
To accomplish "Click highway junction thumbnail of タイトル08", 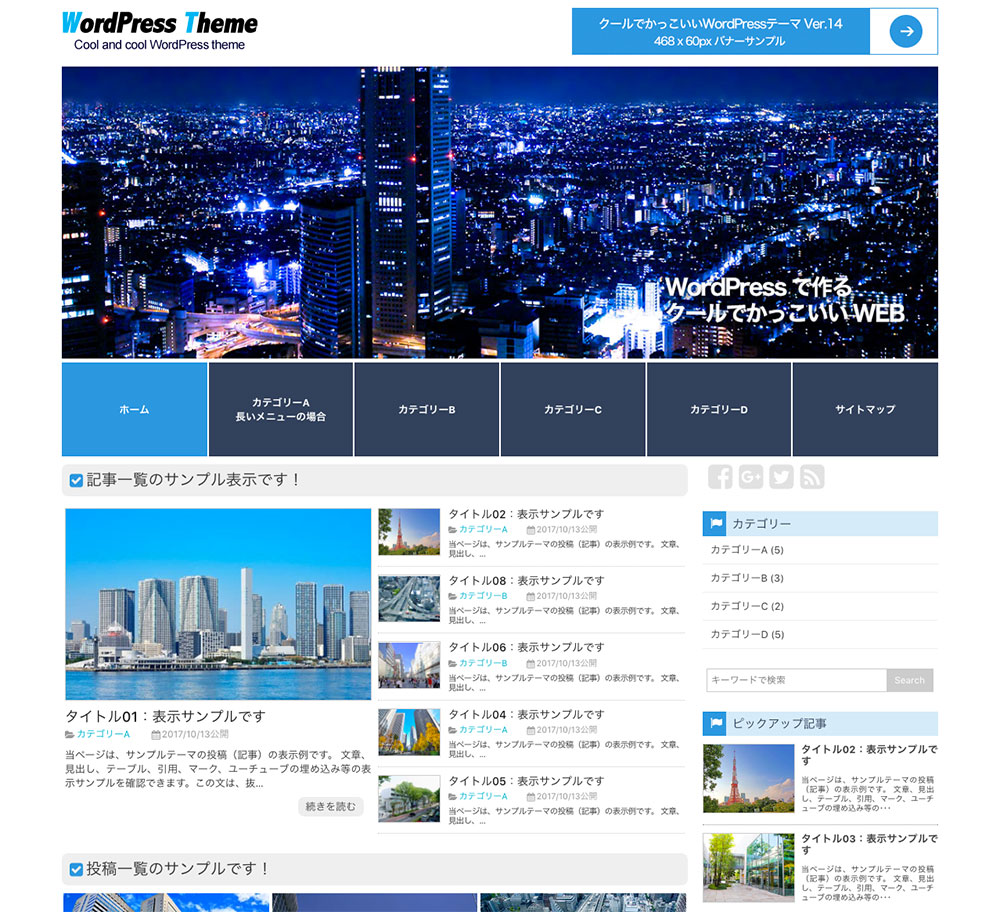I will point(409,598).
